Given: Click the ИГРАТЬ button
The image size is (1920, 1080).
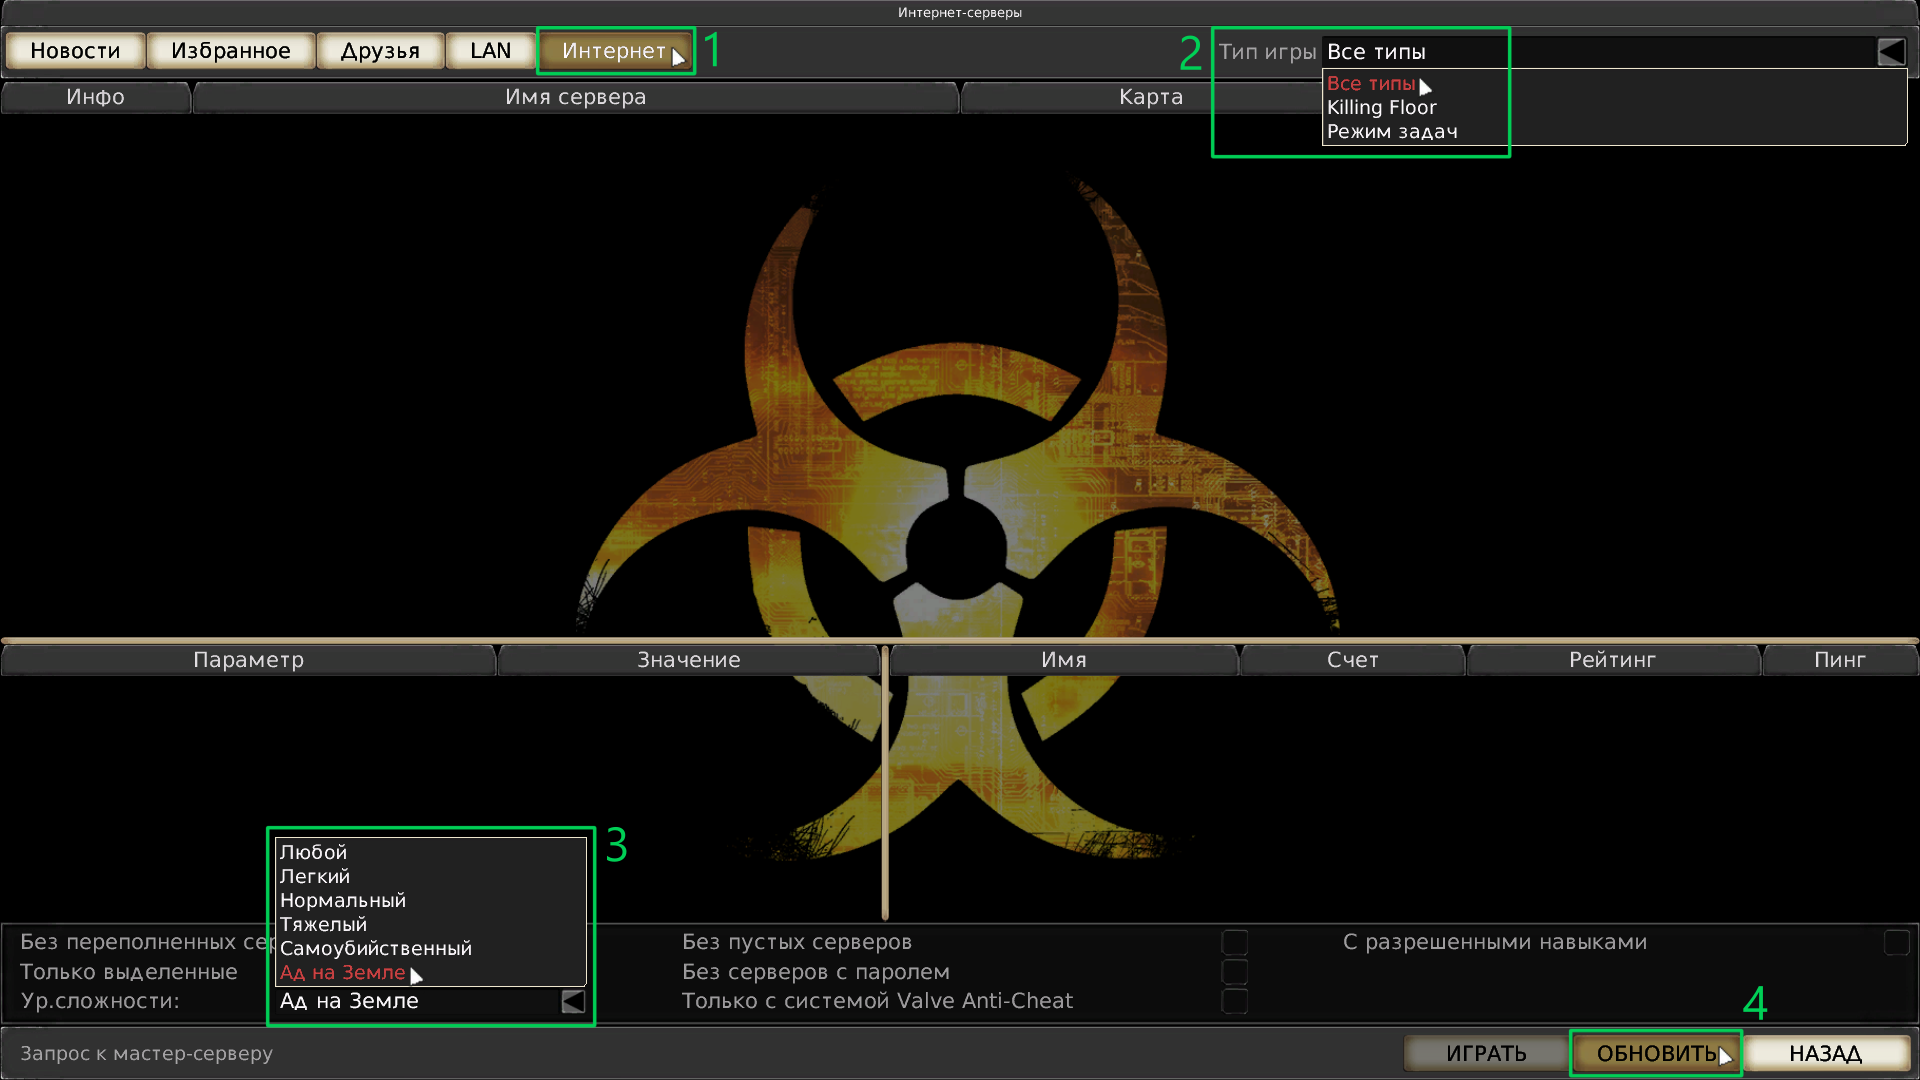Looking at the screenshot, I should coord(1485,1053).
